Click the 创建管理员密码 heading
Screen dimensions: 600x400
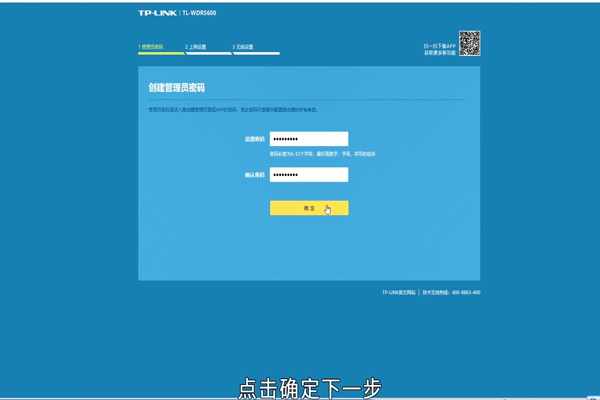pyautogui.click(x=176, y=88)
